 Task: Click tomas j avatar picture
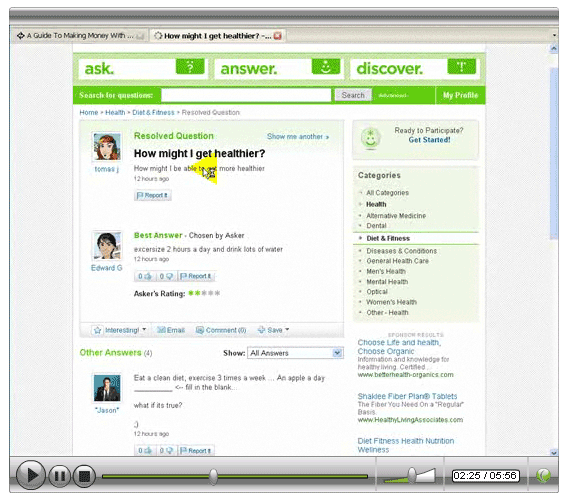tap(107, 147)
